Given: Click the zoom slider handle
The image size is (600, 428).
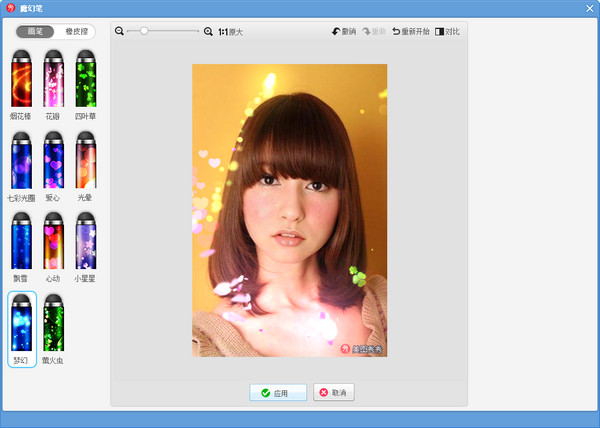Looking at the screenshot, I should pos(144,32).
